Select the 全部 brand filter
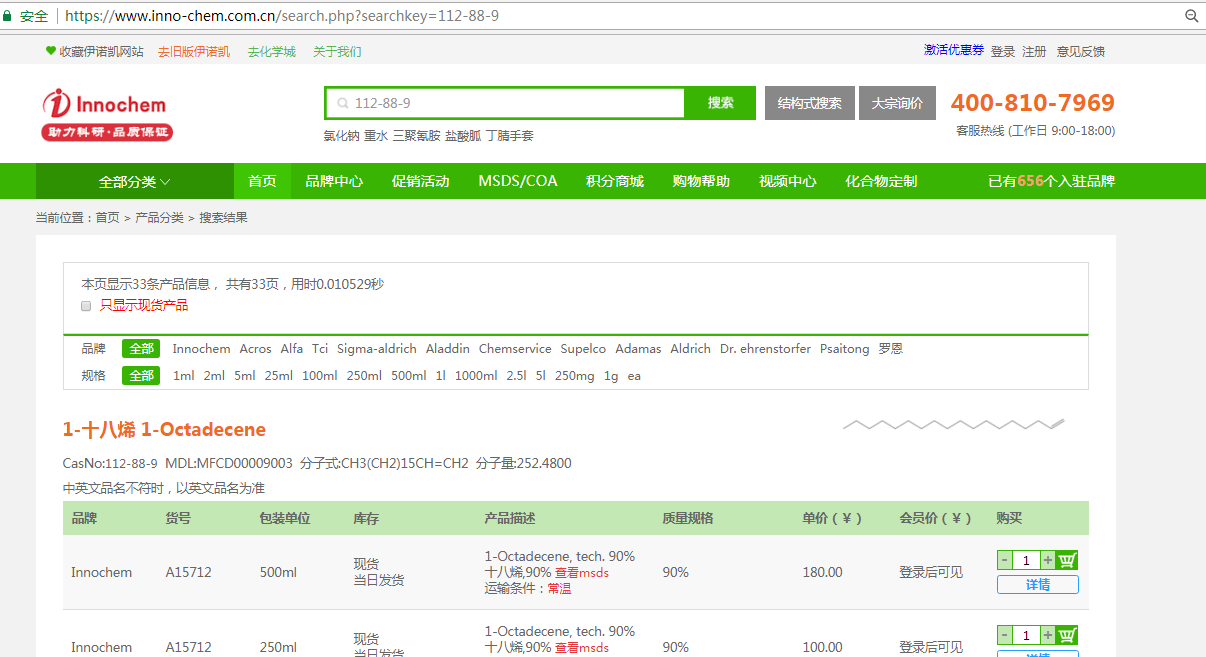The height and width of the screenshot is (657, 1206). point(141,349)
